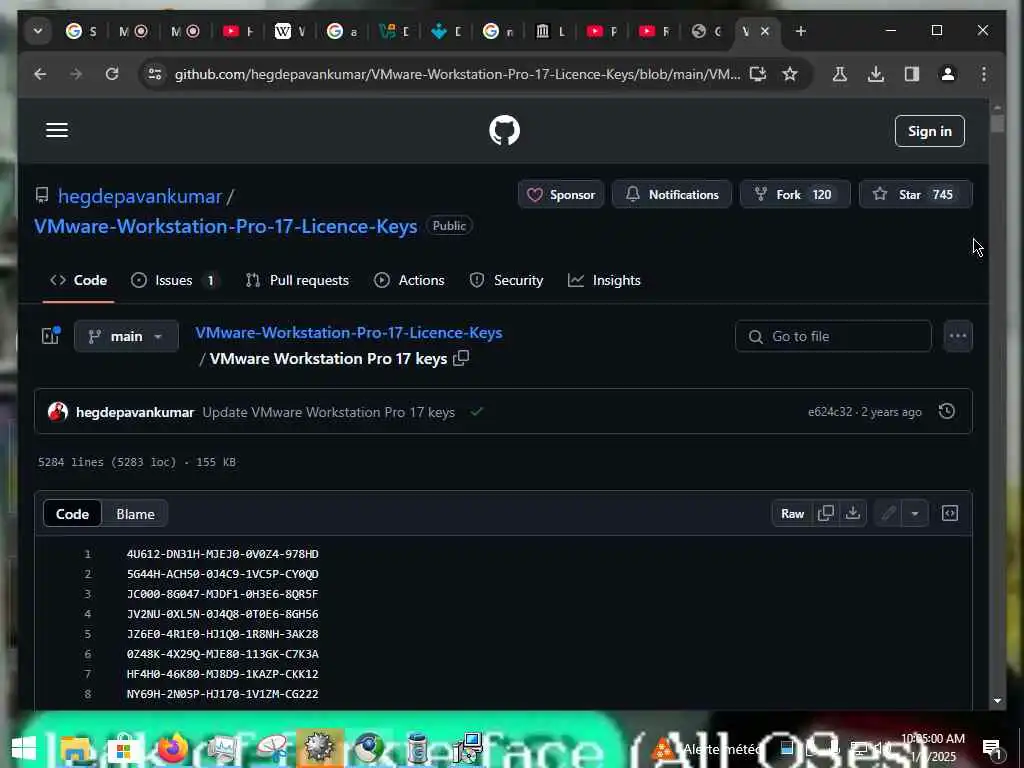Click the address bar URL
This screenshot has width=1024, height=768.
tap(457, 74)
